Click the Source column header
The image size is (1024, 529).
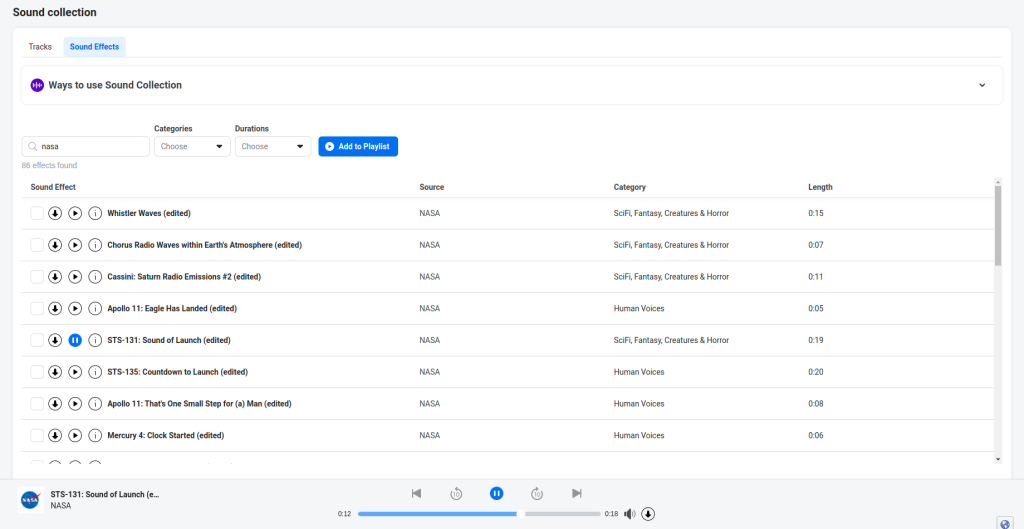[x=432, y=187]
